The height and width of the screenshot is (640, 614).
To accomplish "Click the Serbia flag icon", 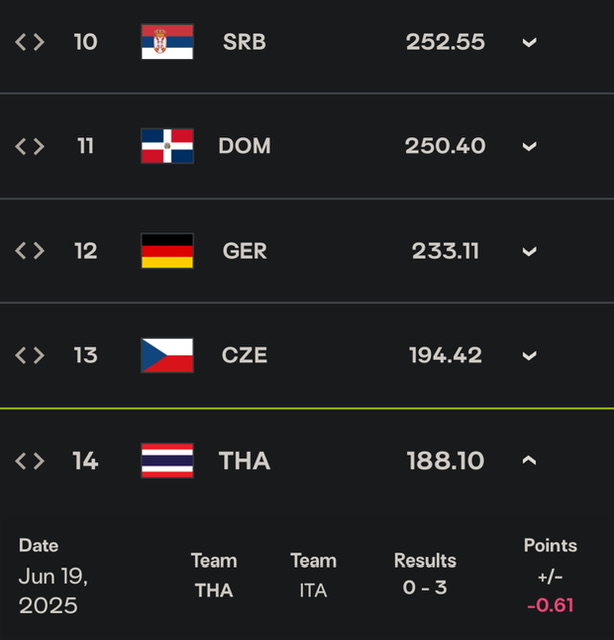I will pos(167,42).
